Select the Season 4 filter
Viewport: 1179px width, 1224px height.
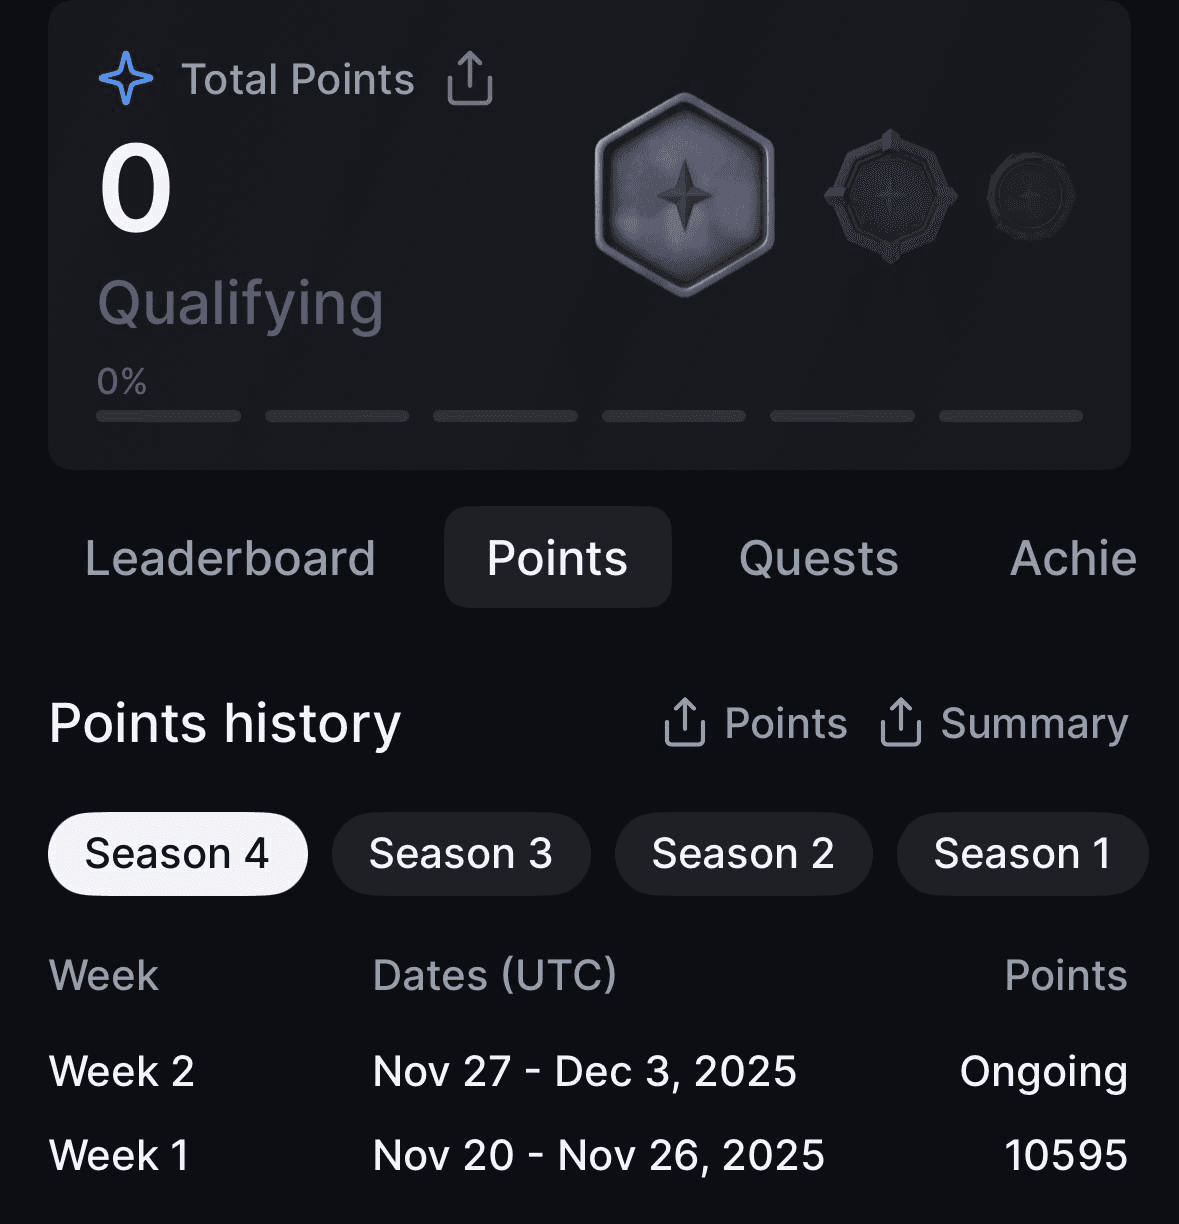coord(177,854)
